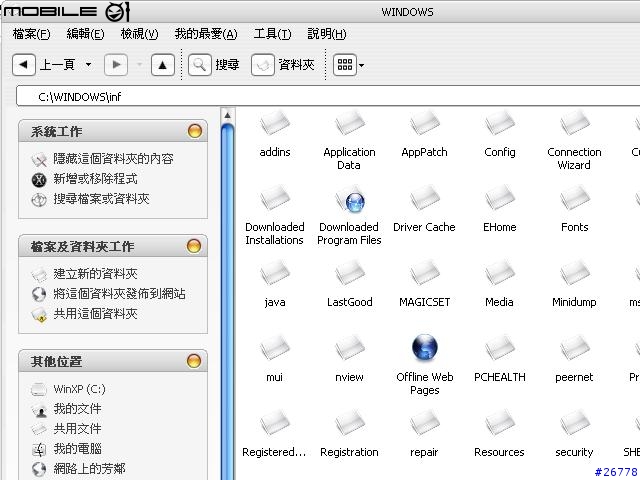Open the 說明(H) menu
The width and height of the screenshot is (640, 480).
coord(327,34)
